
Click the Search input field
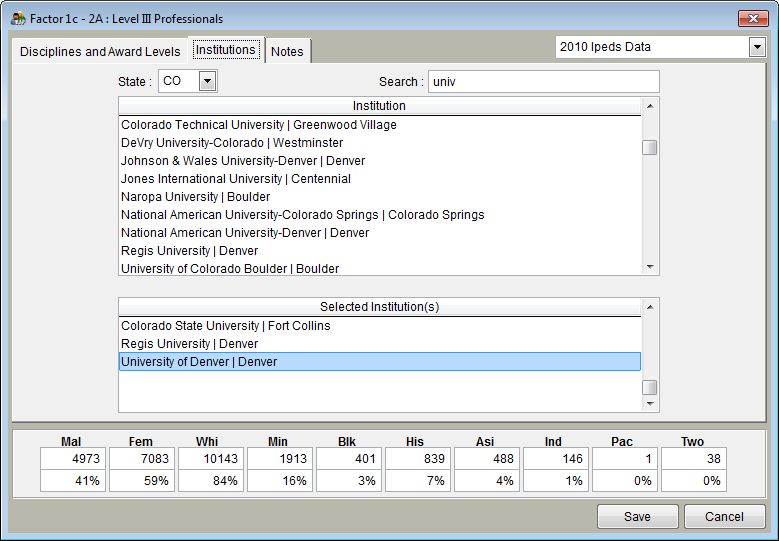coord(544,81)
